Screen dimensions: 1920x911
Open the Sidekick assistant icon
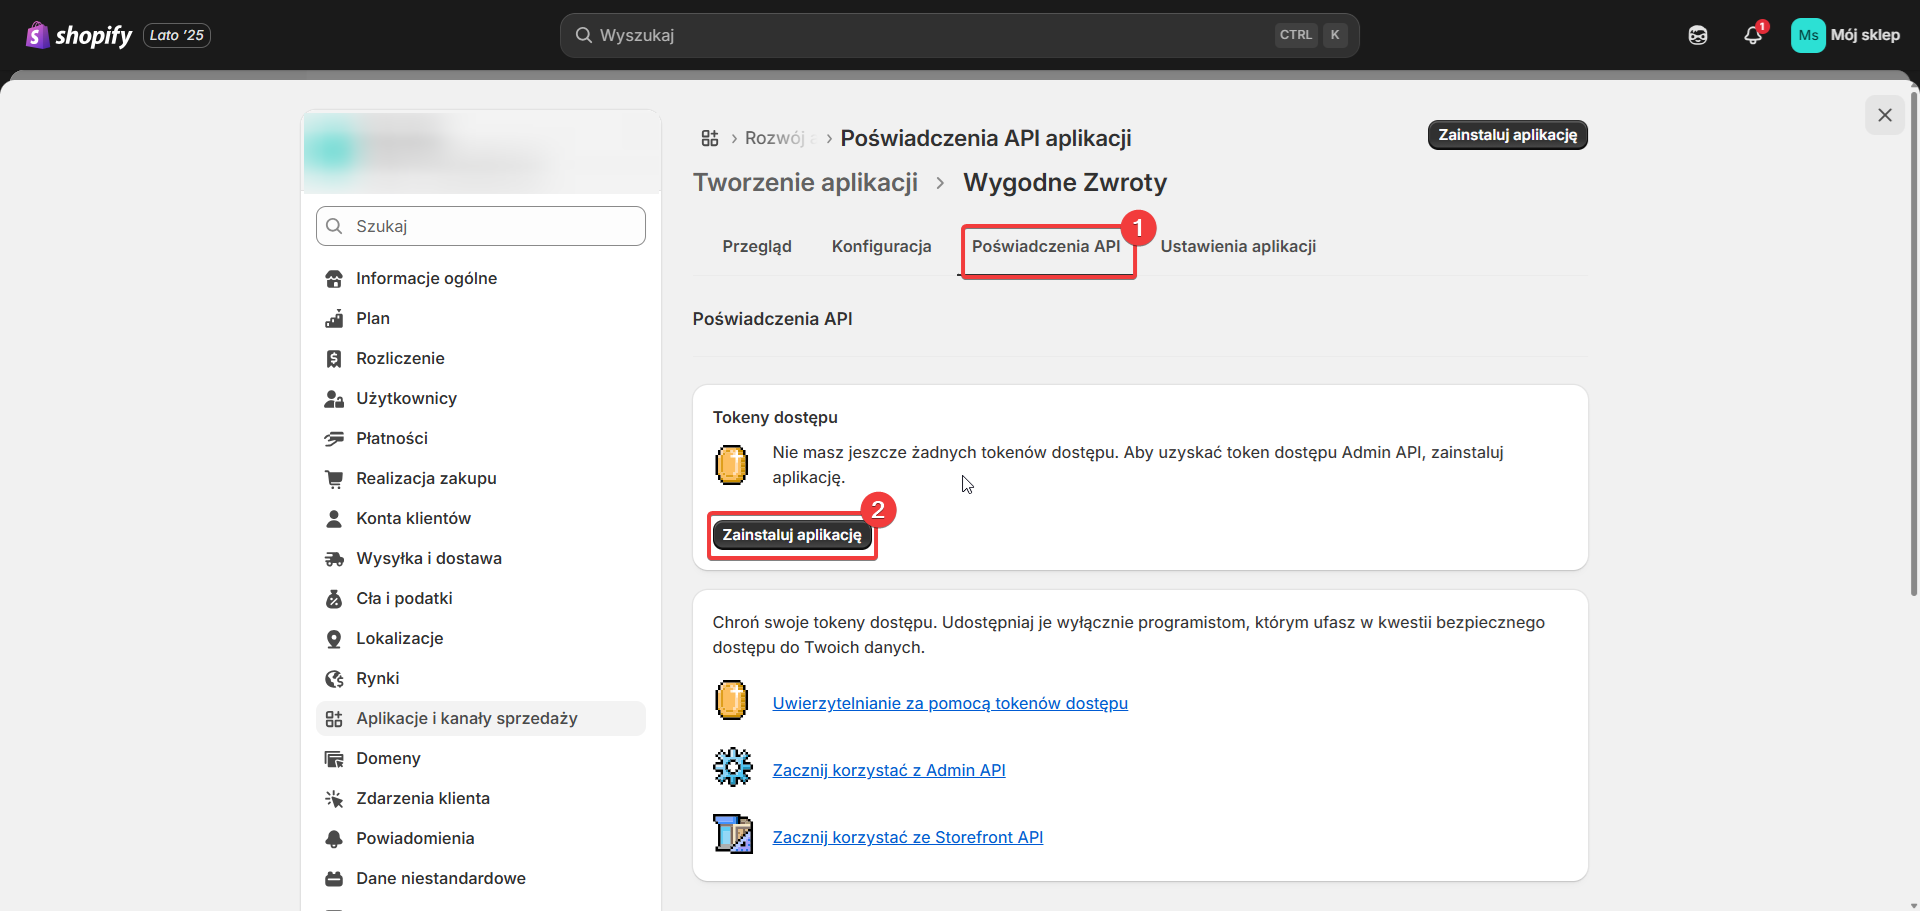click(1697, 35)
